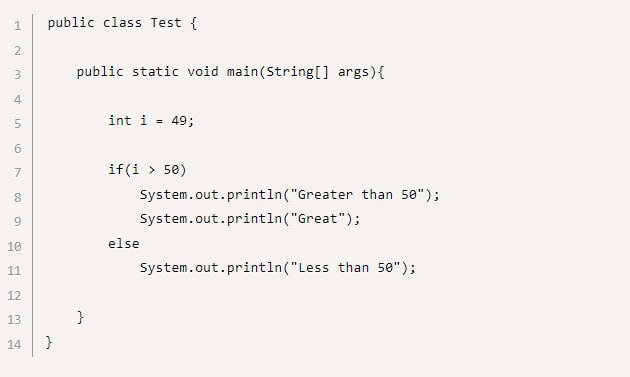Click line number 5 in the gutter
The width and height of the screenshot is (630, 377).
(17, 123)
